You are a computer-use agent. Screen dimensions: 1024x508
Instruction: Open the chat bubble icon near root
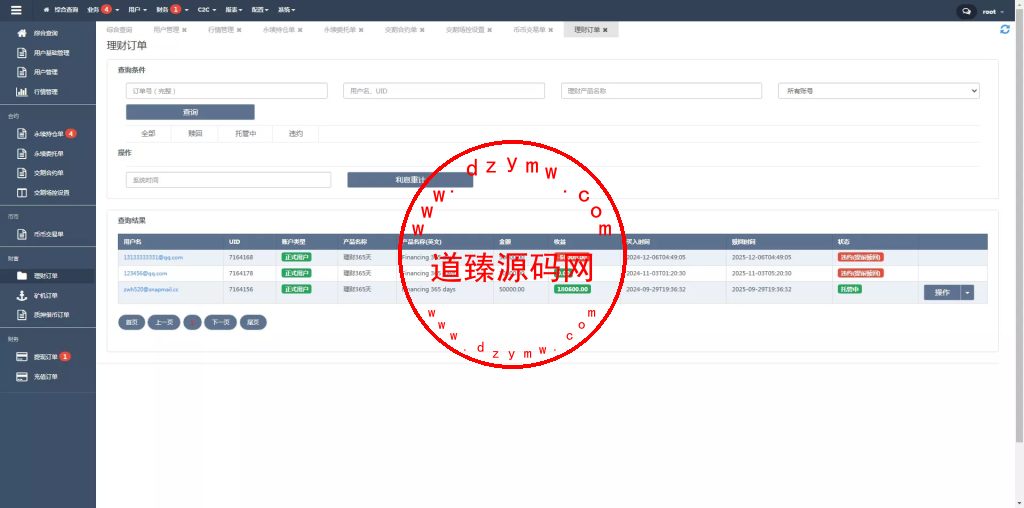[967, 11]
